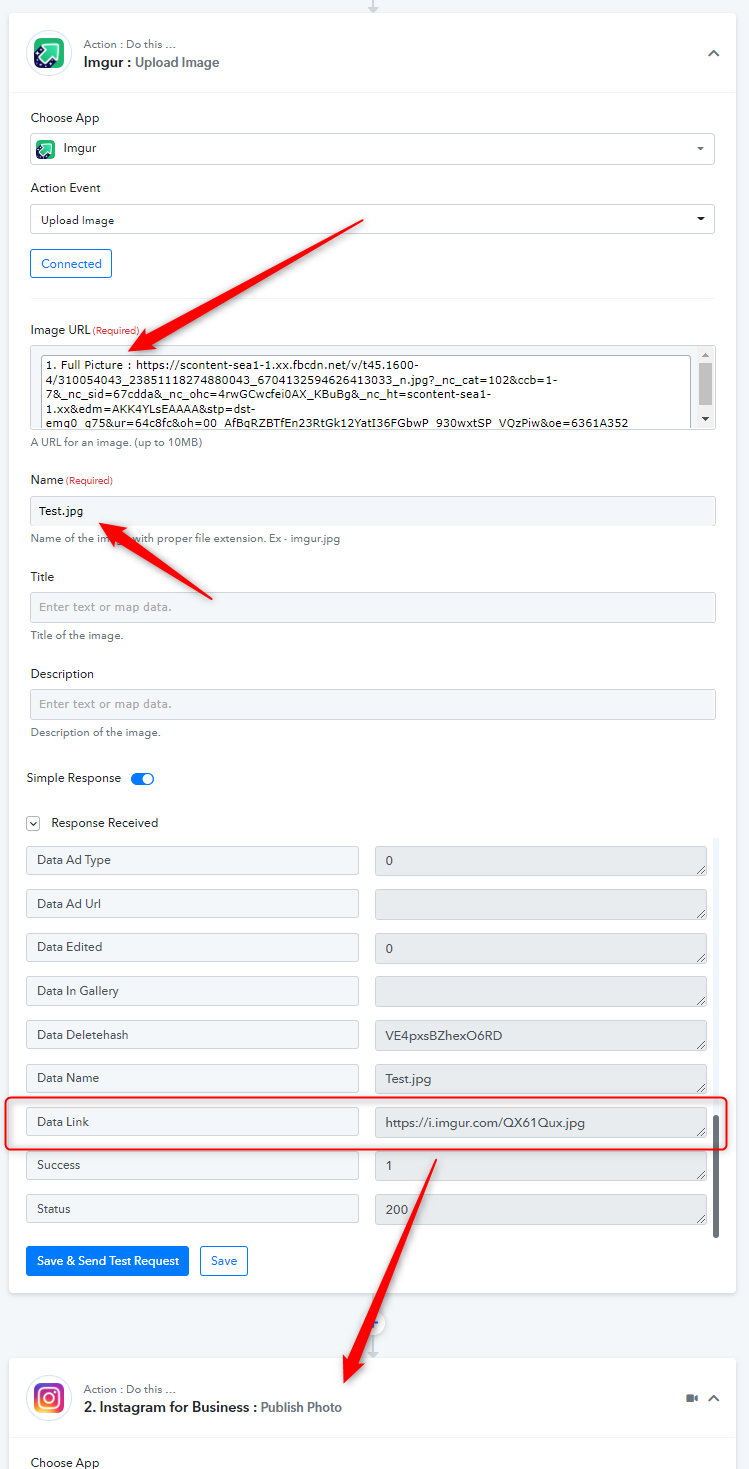Open the video tutorial camera icon
Screen dimensions: 749x1469
pyautogui.click(x=692, y=1398)
